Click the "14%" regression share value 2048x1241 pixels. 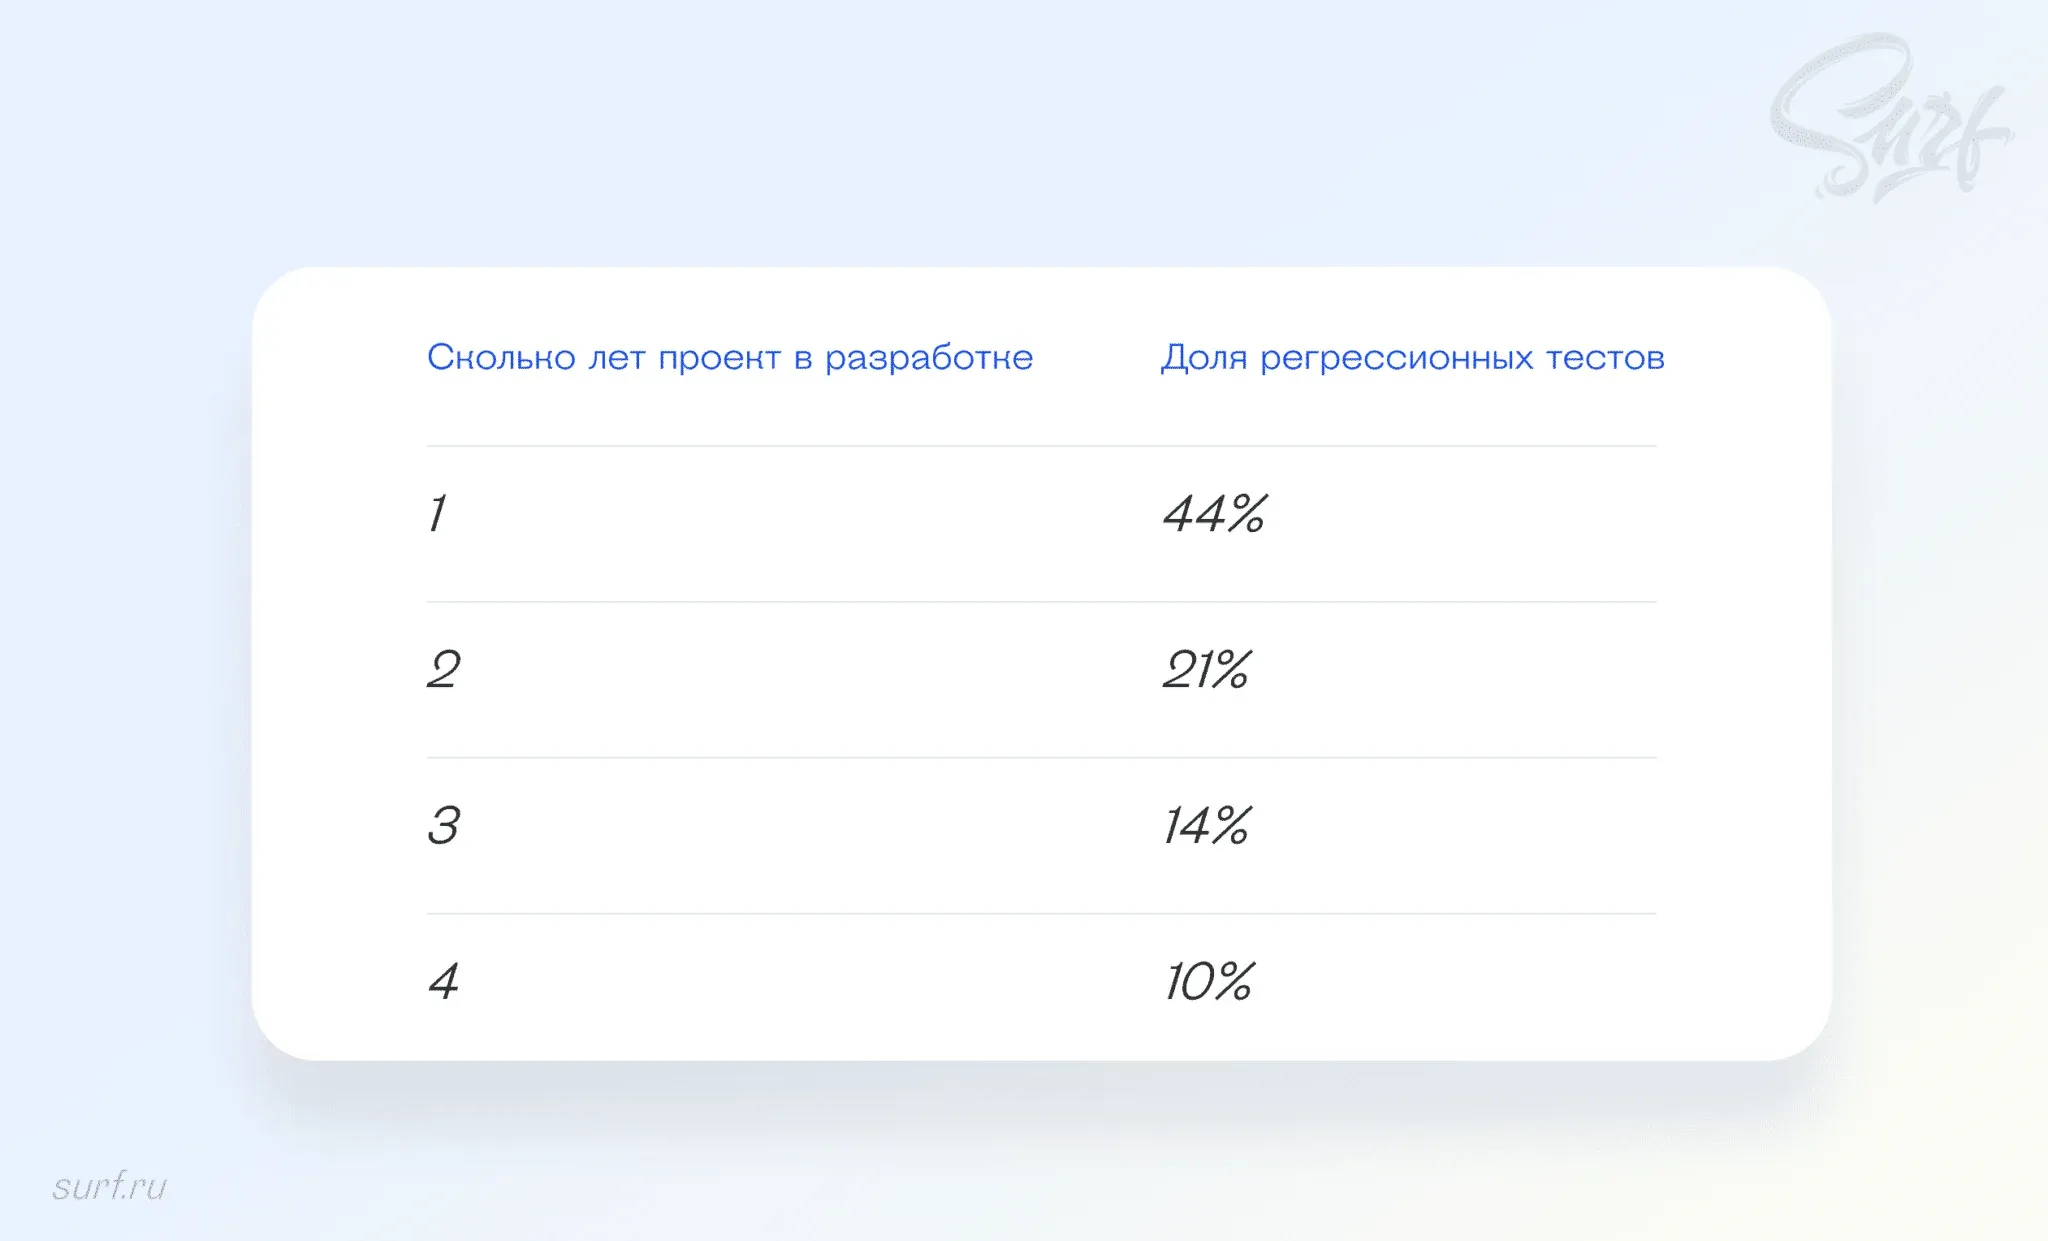[x=1206, y=826]
